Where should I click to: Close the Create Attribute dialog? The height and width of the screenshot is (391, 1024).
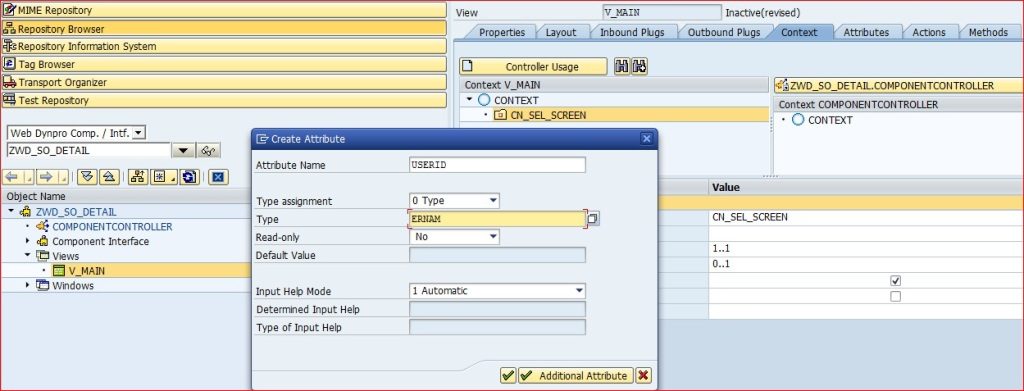point(647,138)
